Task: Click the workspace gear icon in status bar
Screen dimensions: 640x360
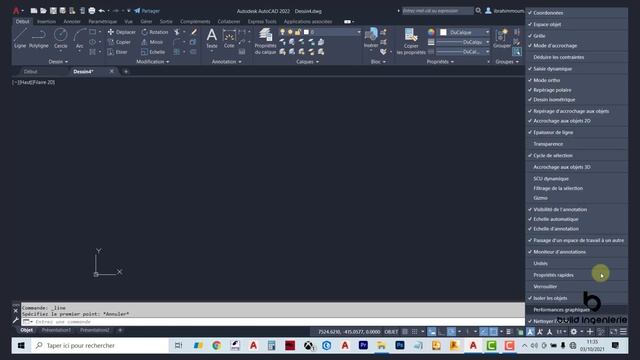Action: [573, 332]
